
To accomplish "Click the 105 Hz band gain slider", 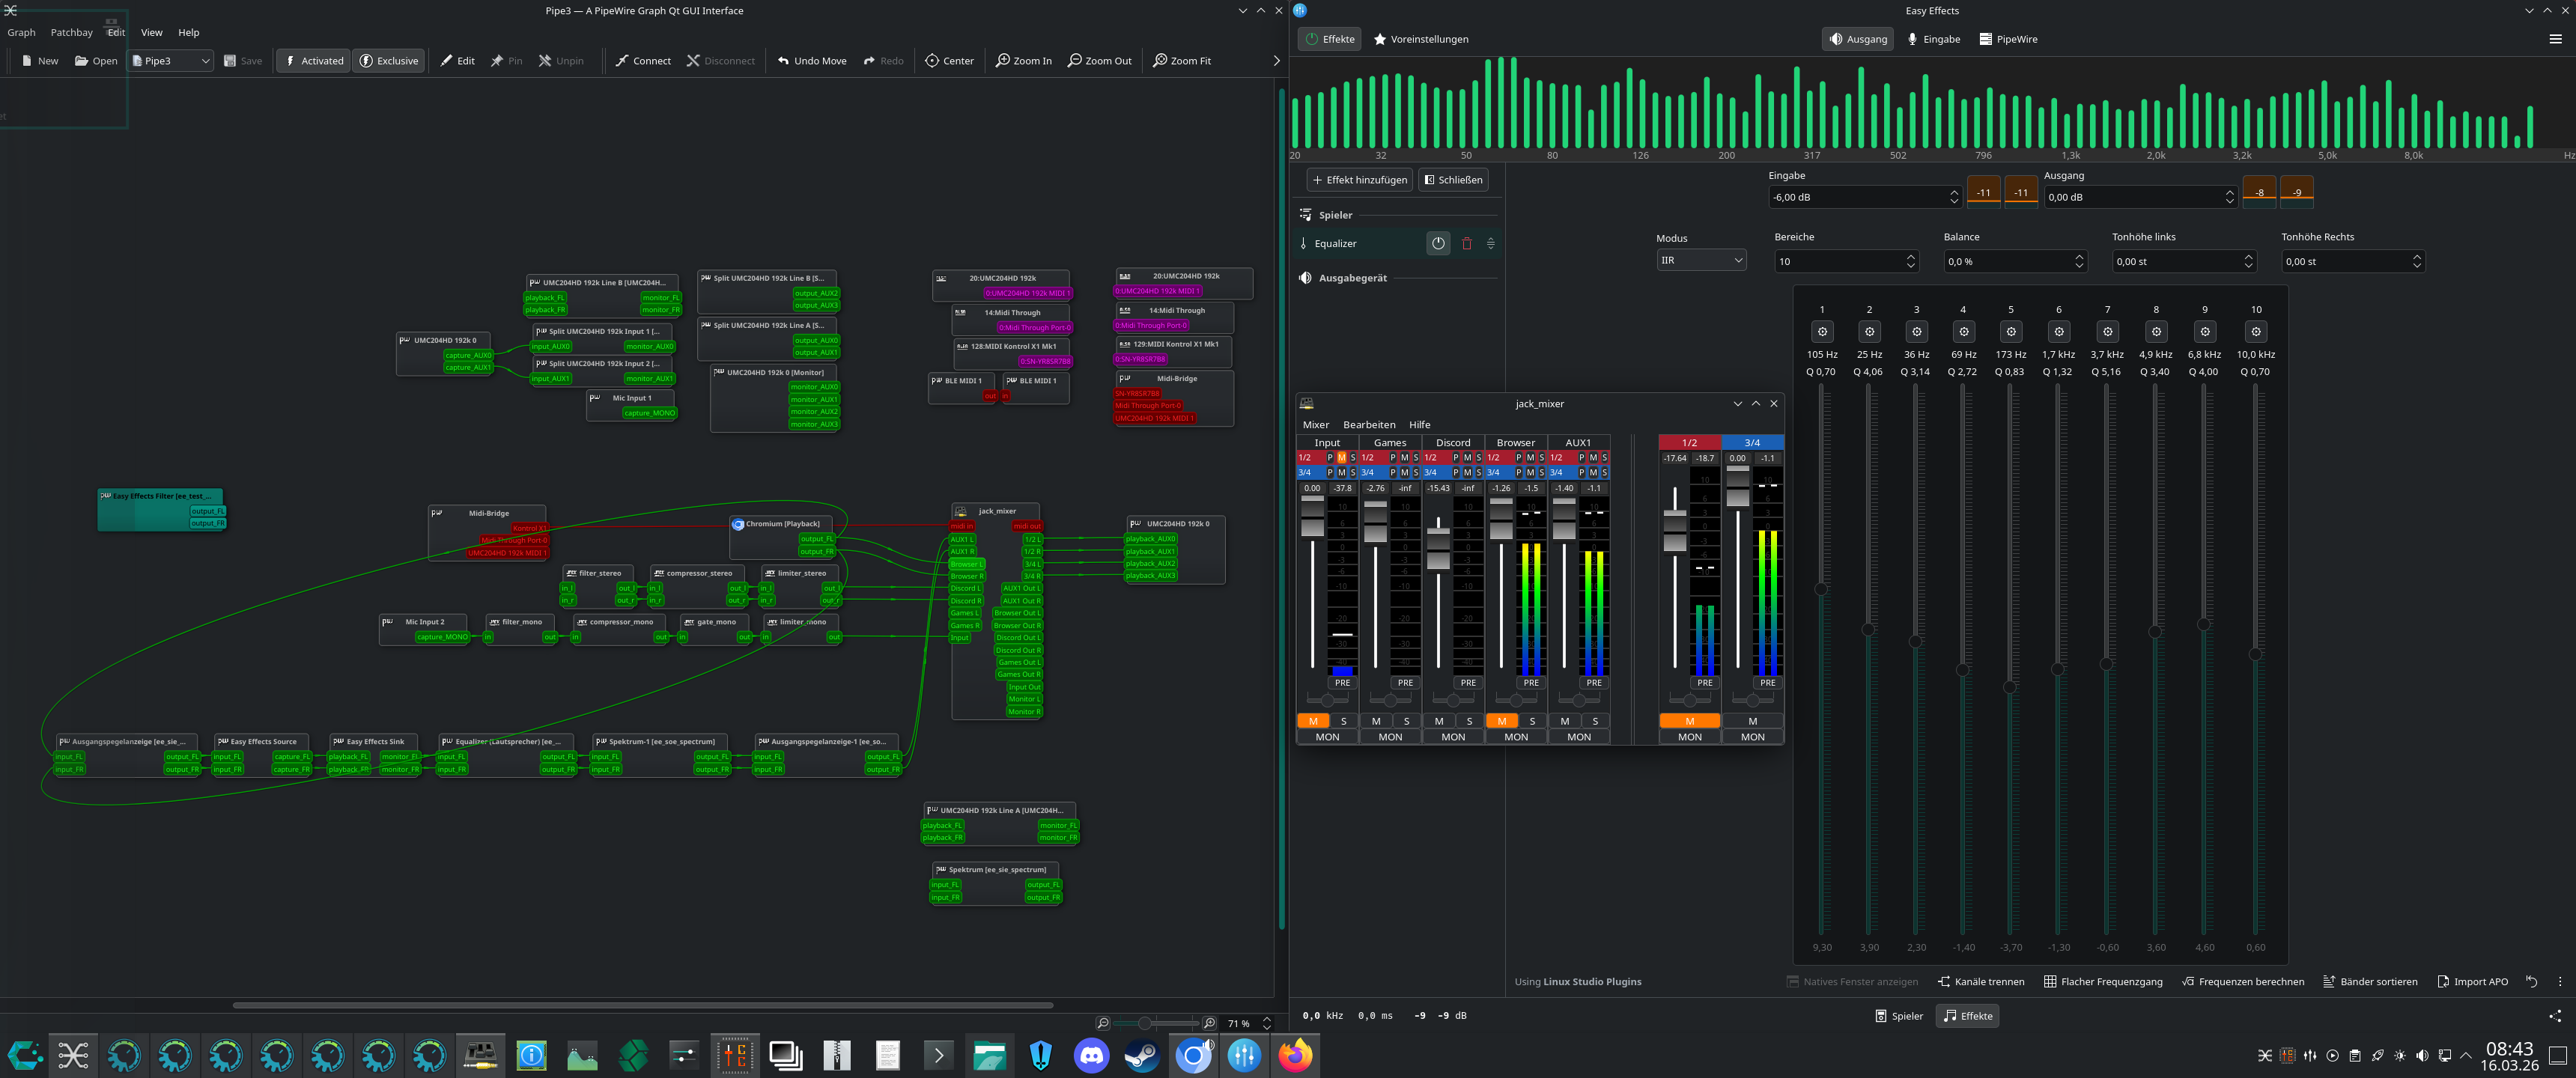I will pos(1821,589).
